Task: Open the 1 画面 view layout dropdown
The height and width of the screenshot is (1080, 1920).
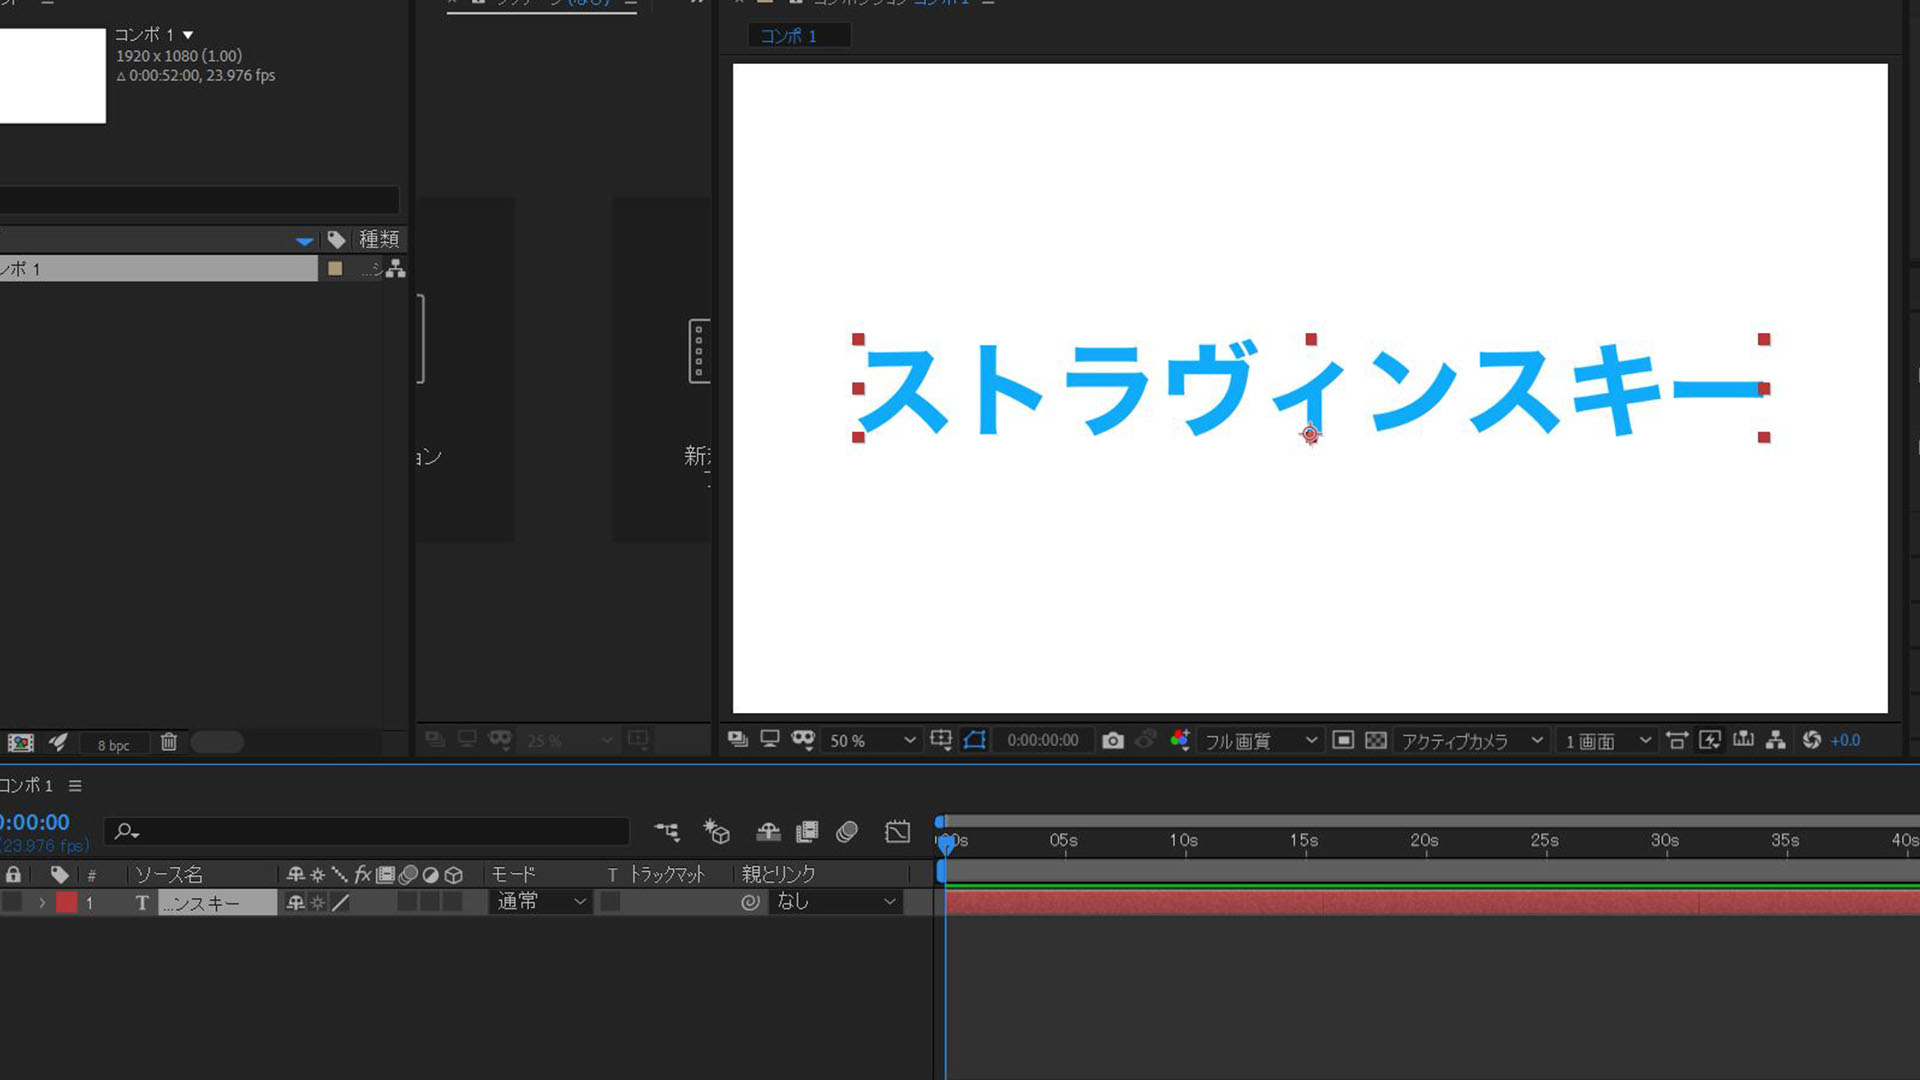Action: [1607, 741]
